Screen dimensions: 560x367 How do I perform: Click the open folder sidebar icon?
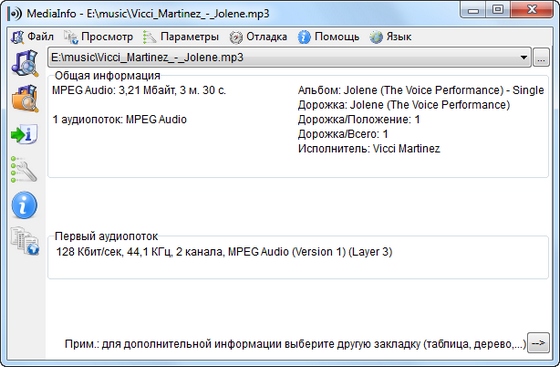25,99
